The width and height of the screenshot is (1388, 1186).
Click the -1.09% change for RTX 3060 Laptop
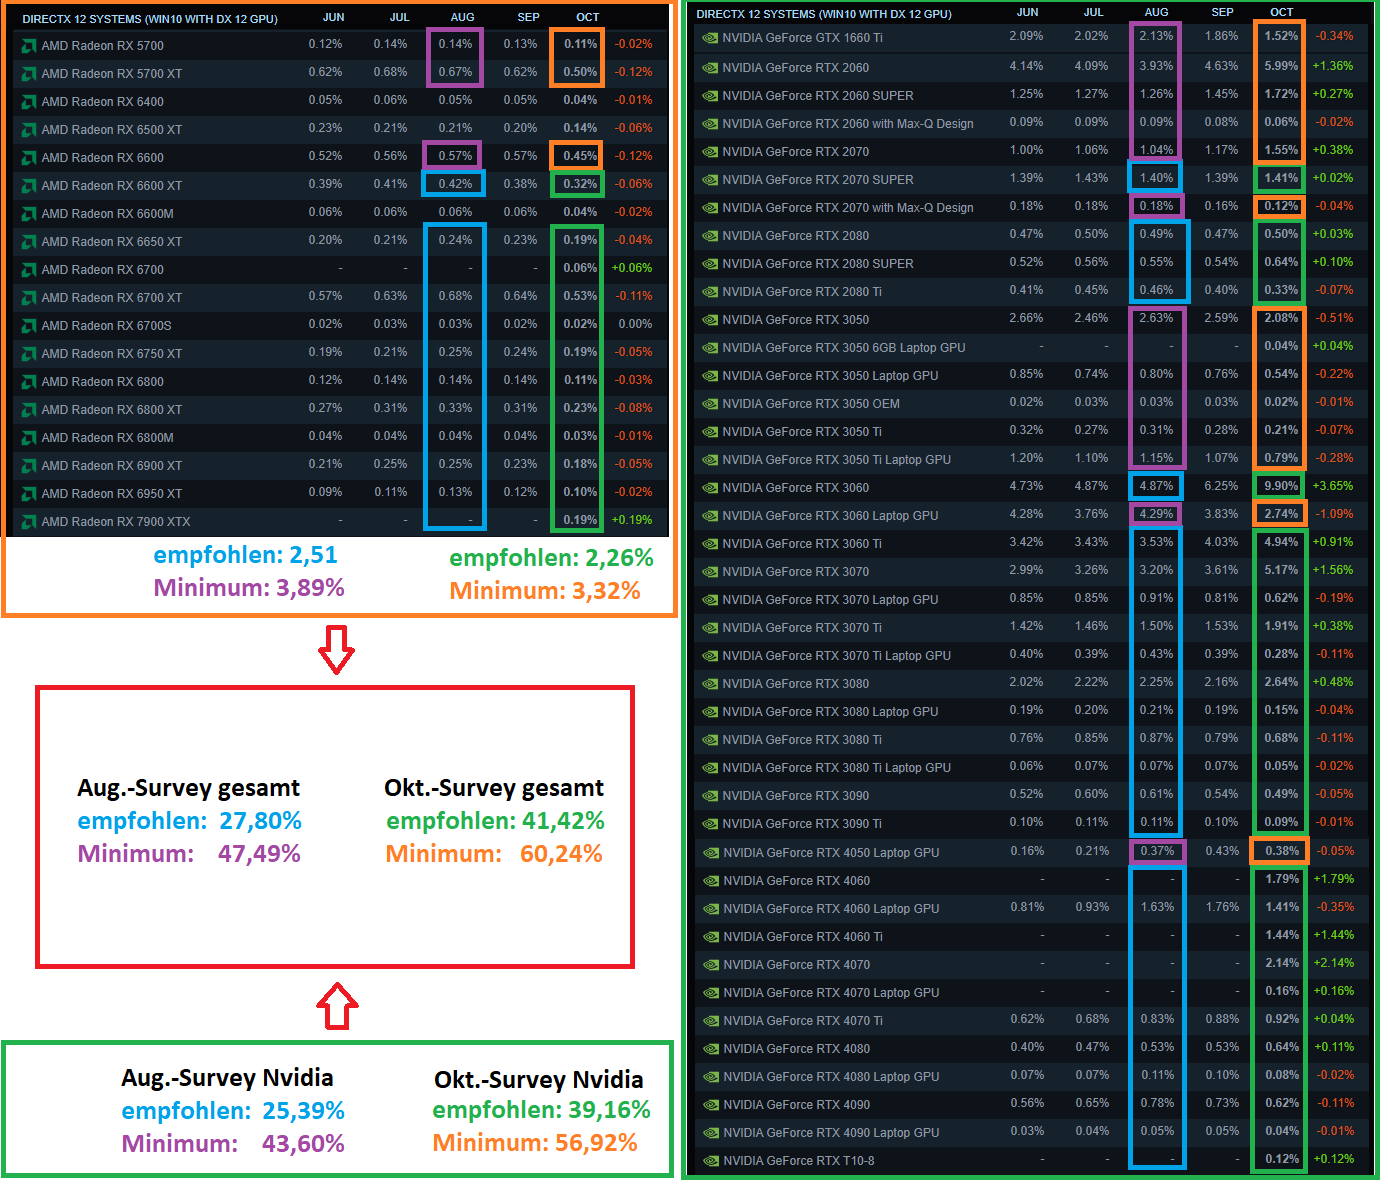[1333, 514]
